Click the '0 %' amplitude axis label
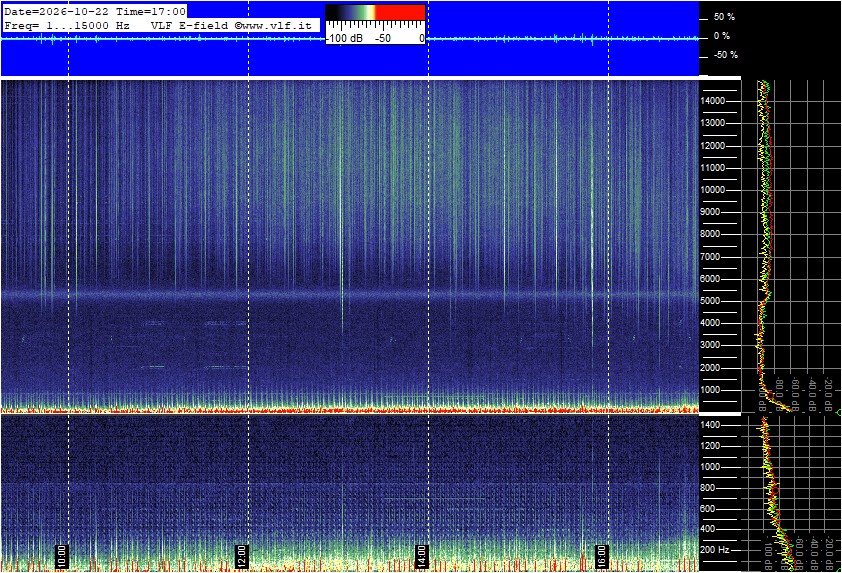This screenshot has height=573, width=842. pyautogui.click(x=722, y=36)
